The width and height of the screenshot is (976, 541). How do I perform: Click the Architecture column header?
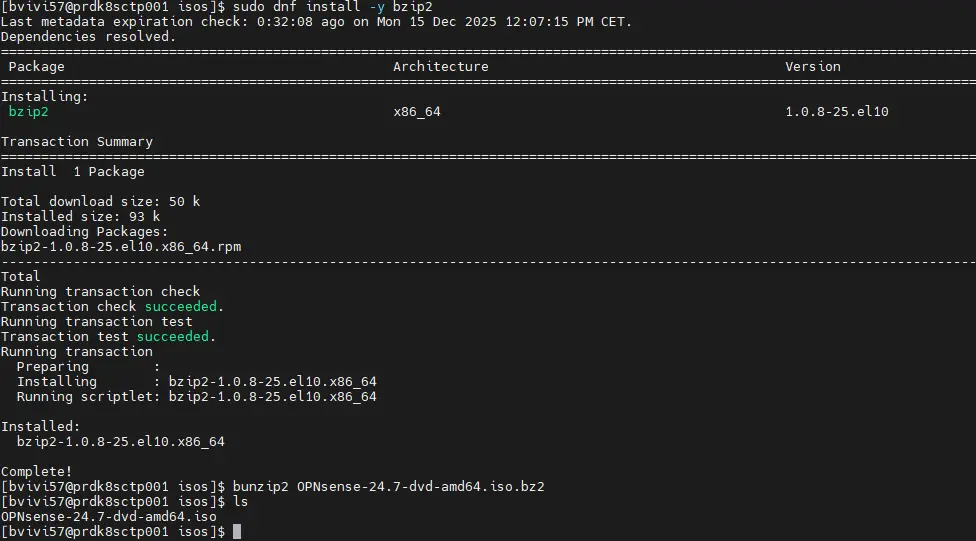click(x=440, y=67)
